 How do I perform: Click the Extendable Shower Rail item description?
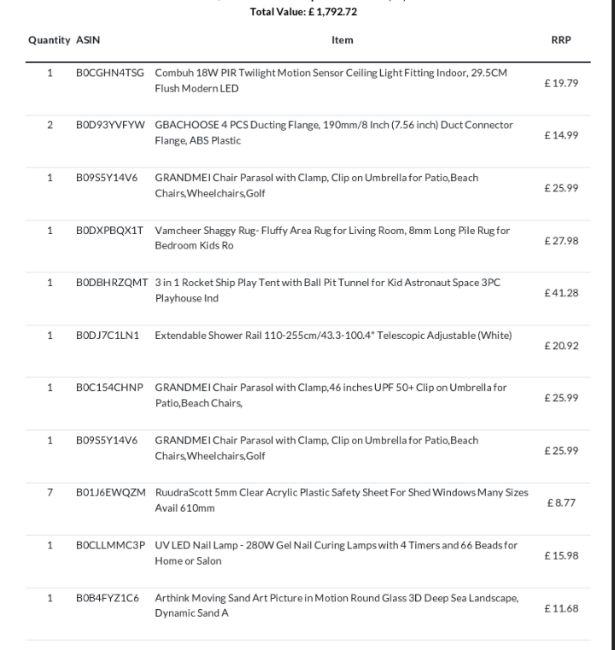(333, 335)
